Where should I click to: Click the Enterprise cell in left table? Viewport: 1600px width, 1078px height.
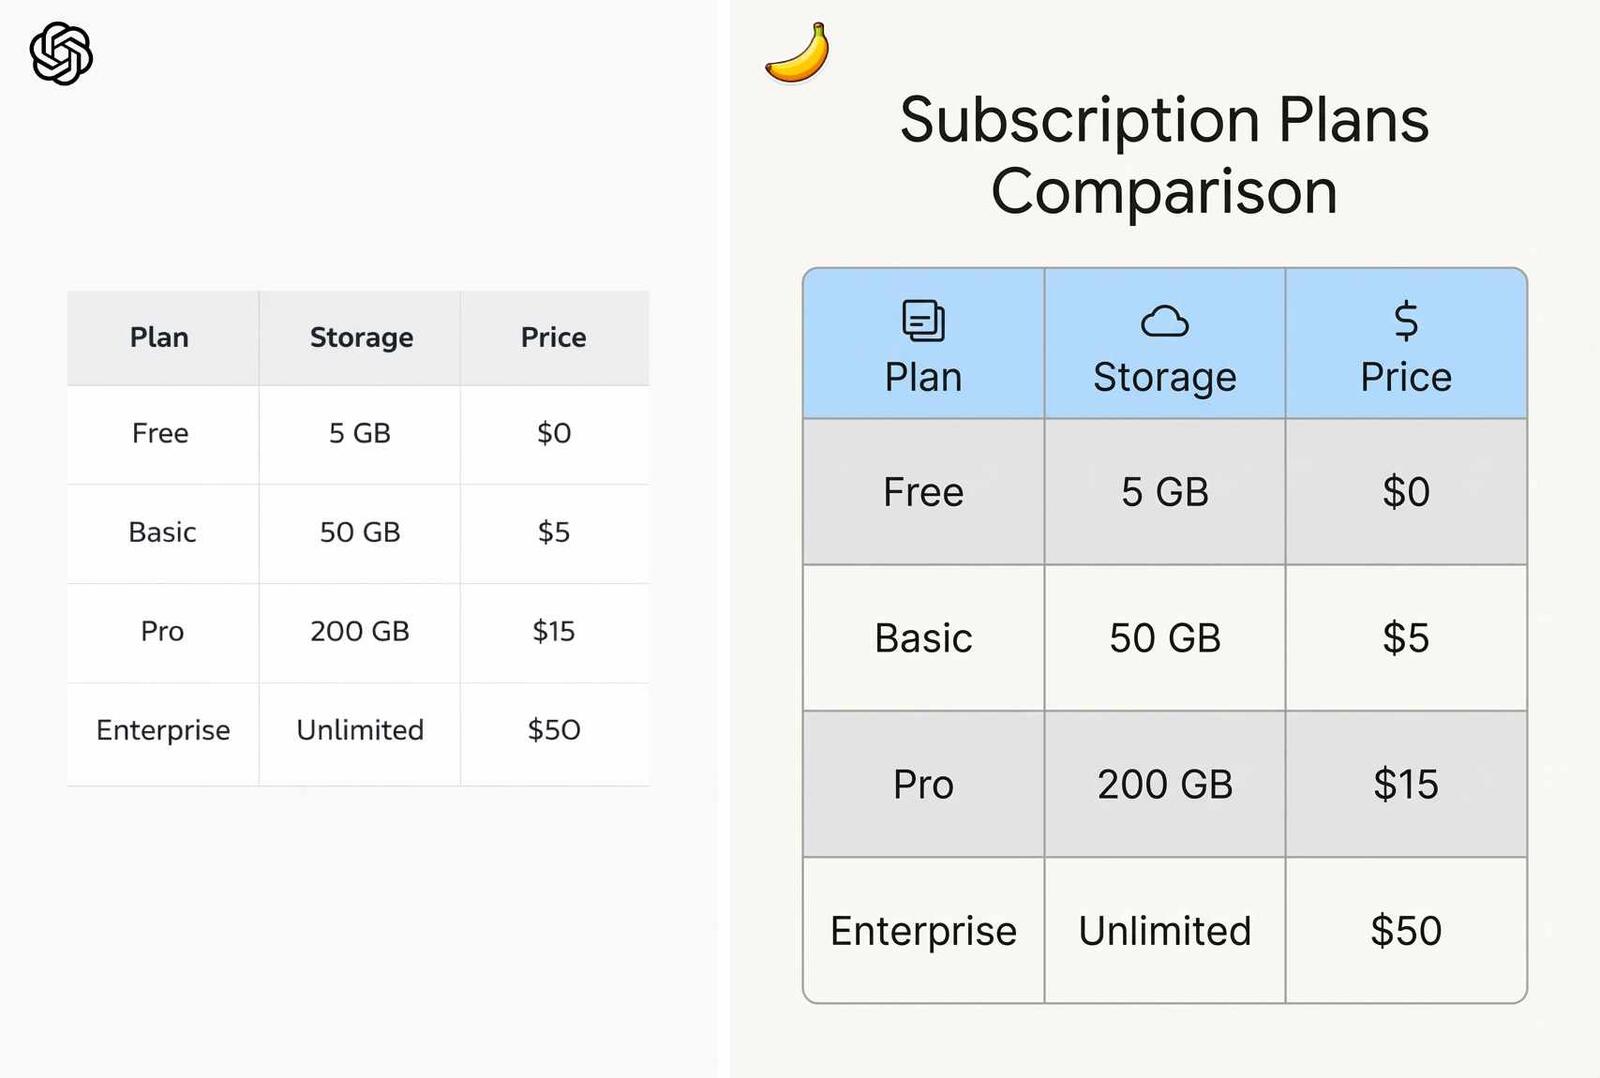coord(163,730)
